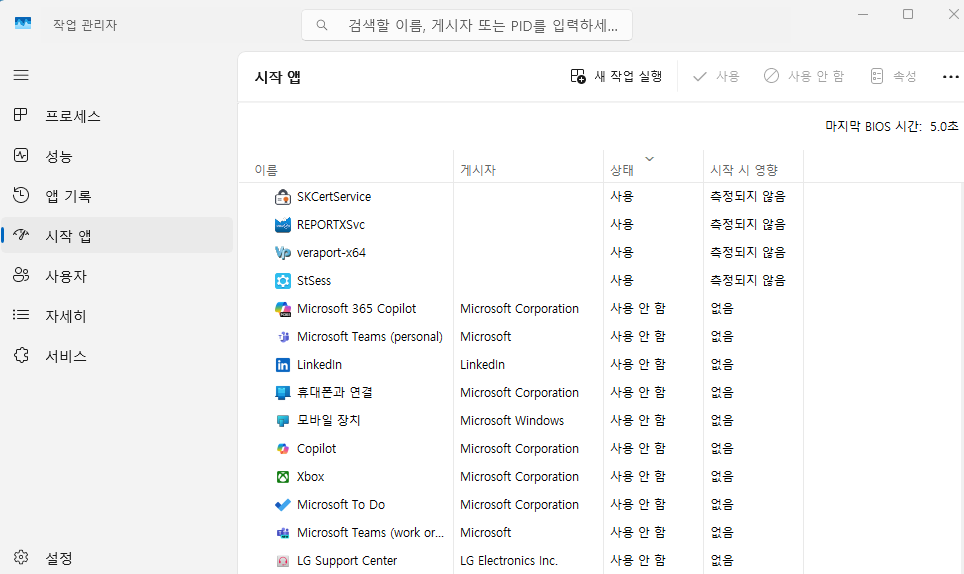This screenshot has height=574, width=964.
Task: Click Microsoft Windows publisher cell
Action: [x=512, y=420]
